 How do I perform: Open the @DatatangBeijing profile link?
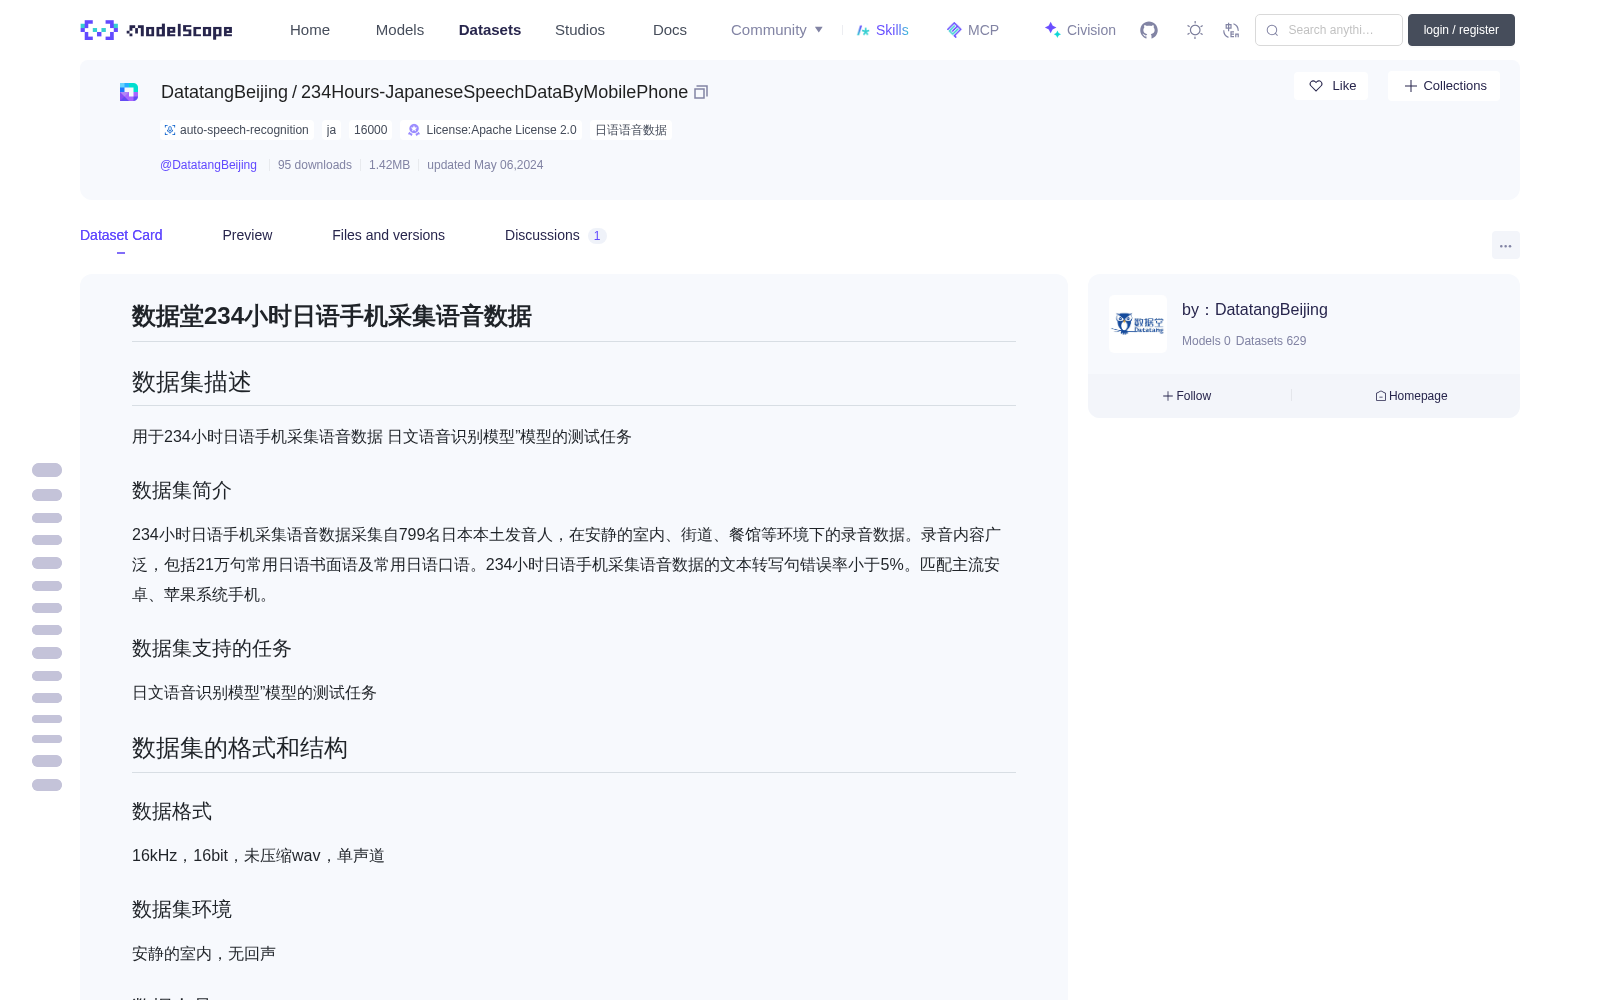point(208,165)
